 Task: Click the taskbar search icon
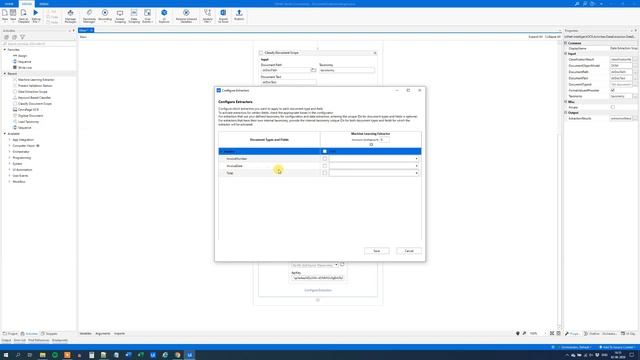coord(18,355)
